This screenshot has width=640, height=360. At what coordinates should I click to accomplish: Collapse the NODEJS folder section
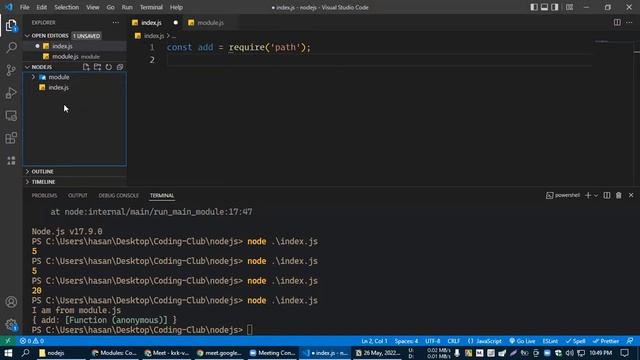(27, 67)
